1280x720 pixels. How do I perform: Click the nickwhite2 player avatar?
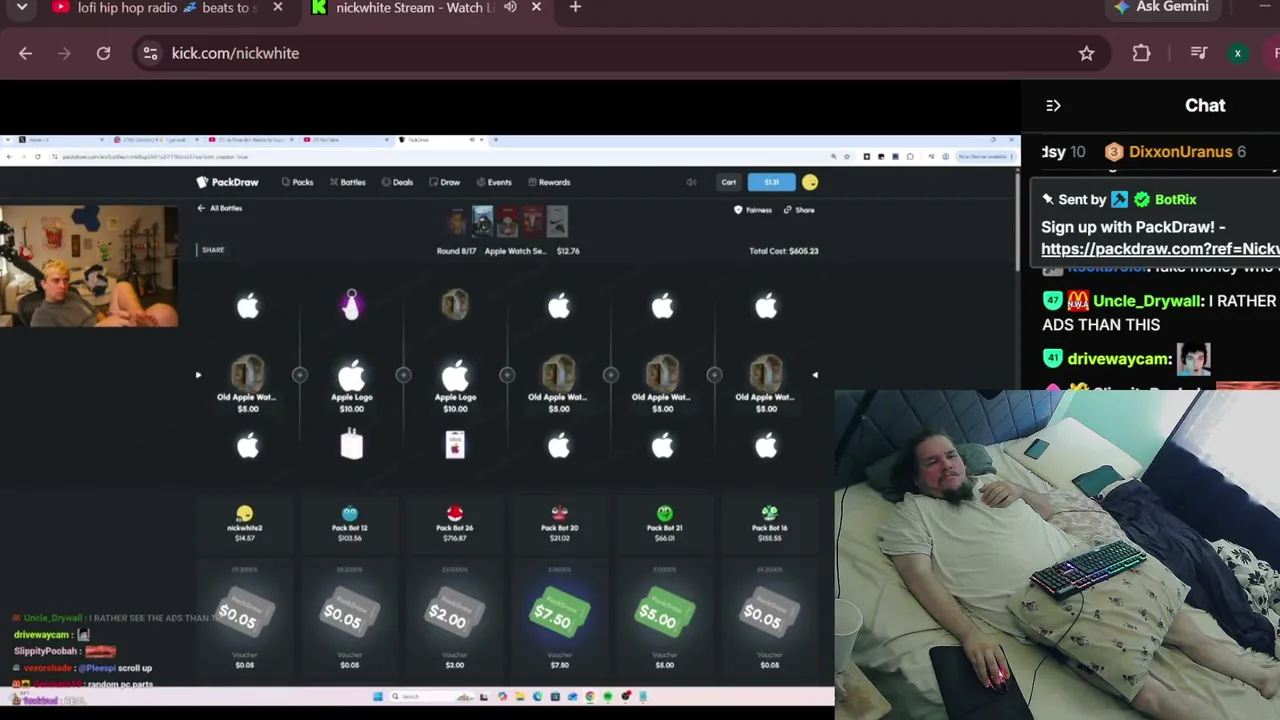[245, 514]
